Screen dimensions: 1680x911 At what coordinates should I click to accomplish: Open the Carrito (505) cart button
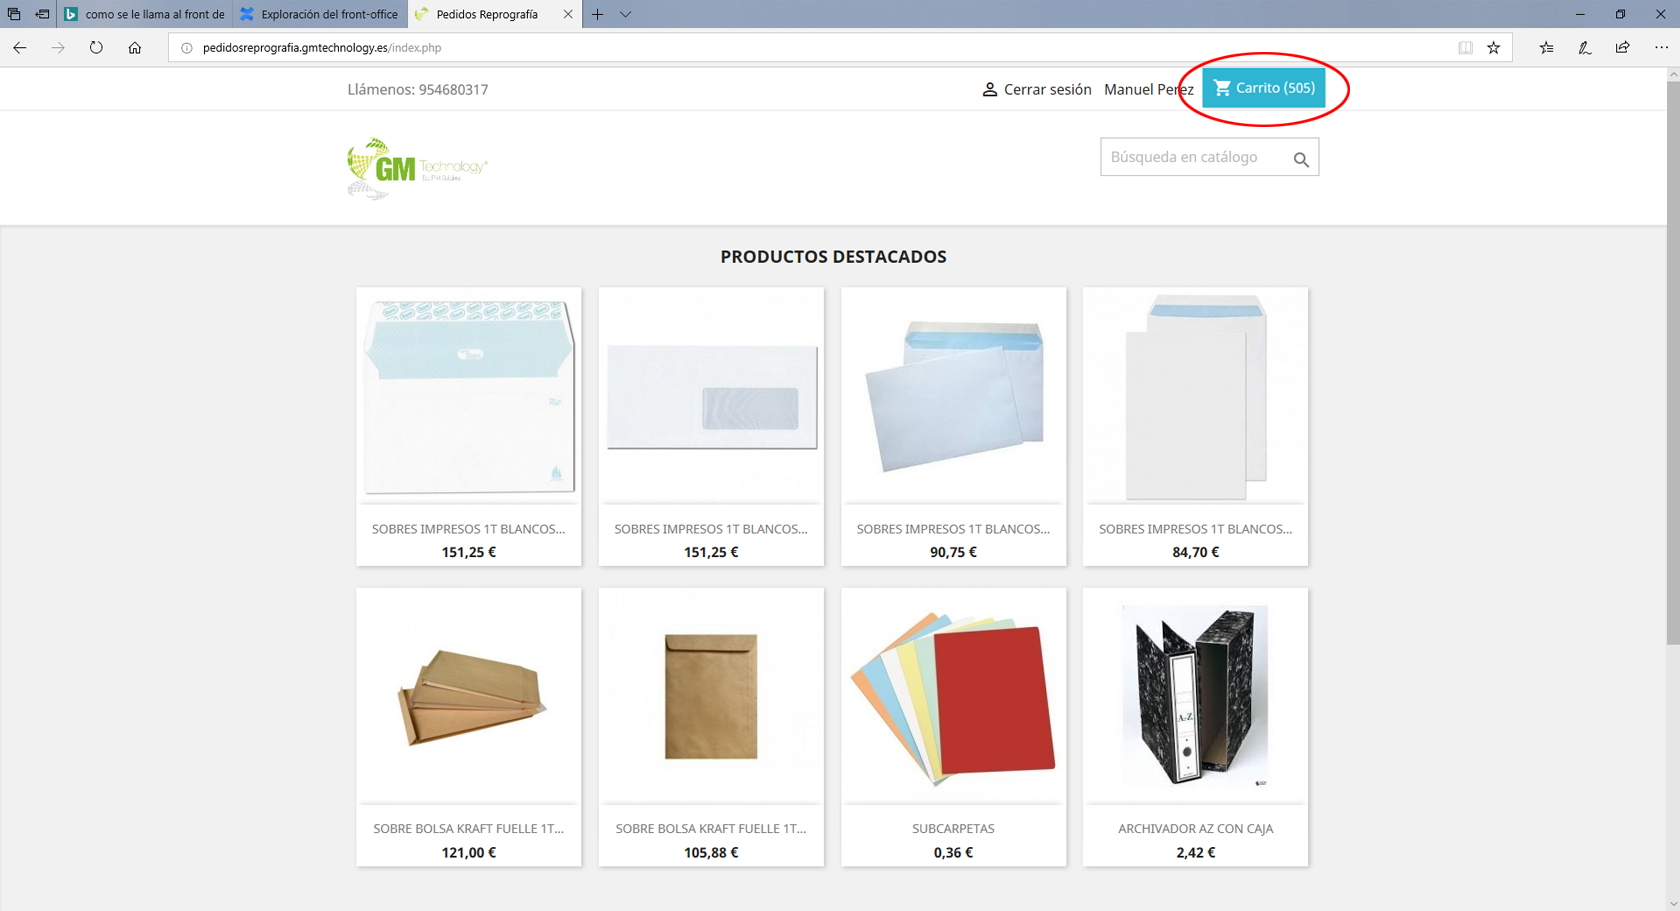[1263, 88]
